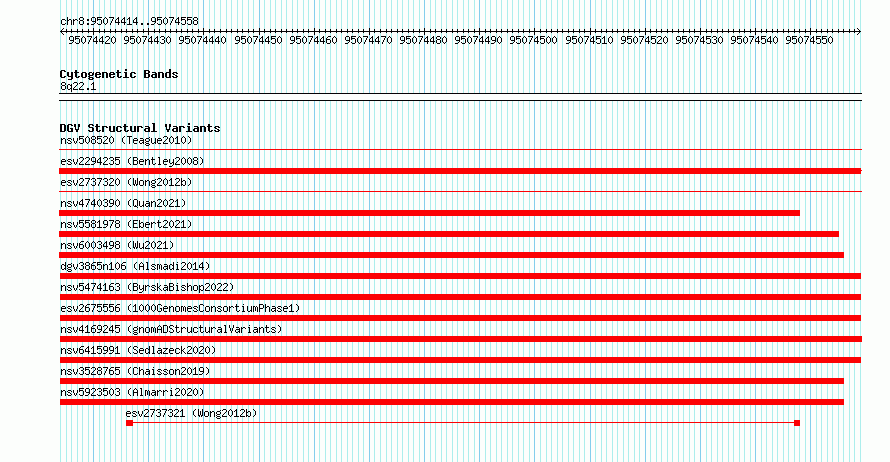Click ruler position 95074550

[809, 40]
